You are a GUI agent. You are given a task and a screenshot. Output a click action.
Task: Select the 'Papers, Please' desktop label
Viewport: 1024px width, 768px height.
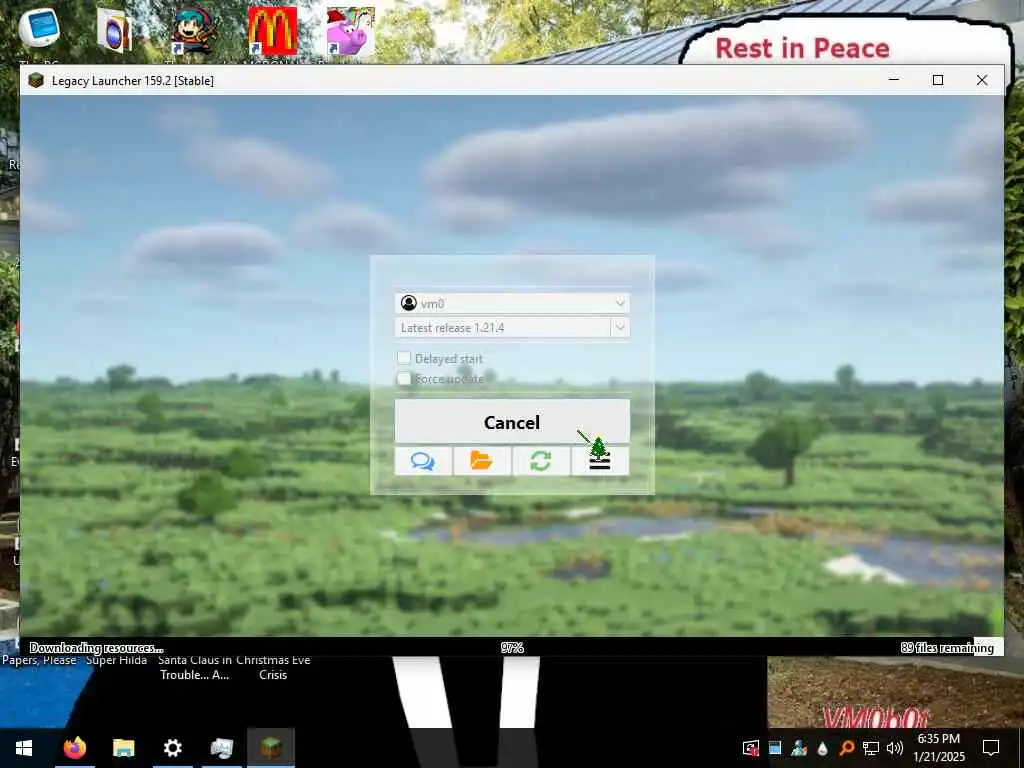point(39,661)
